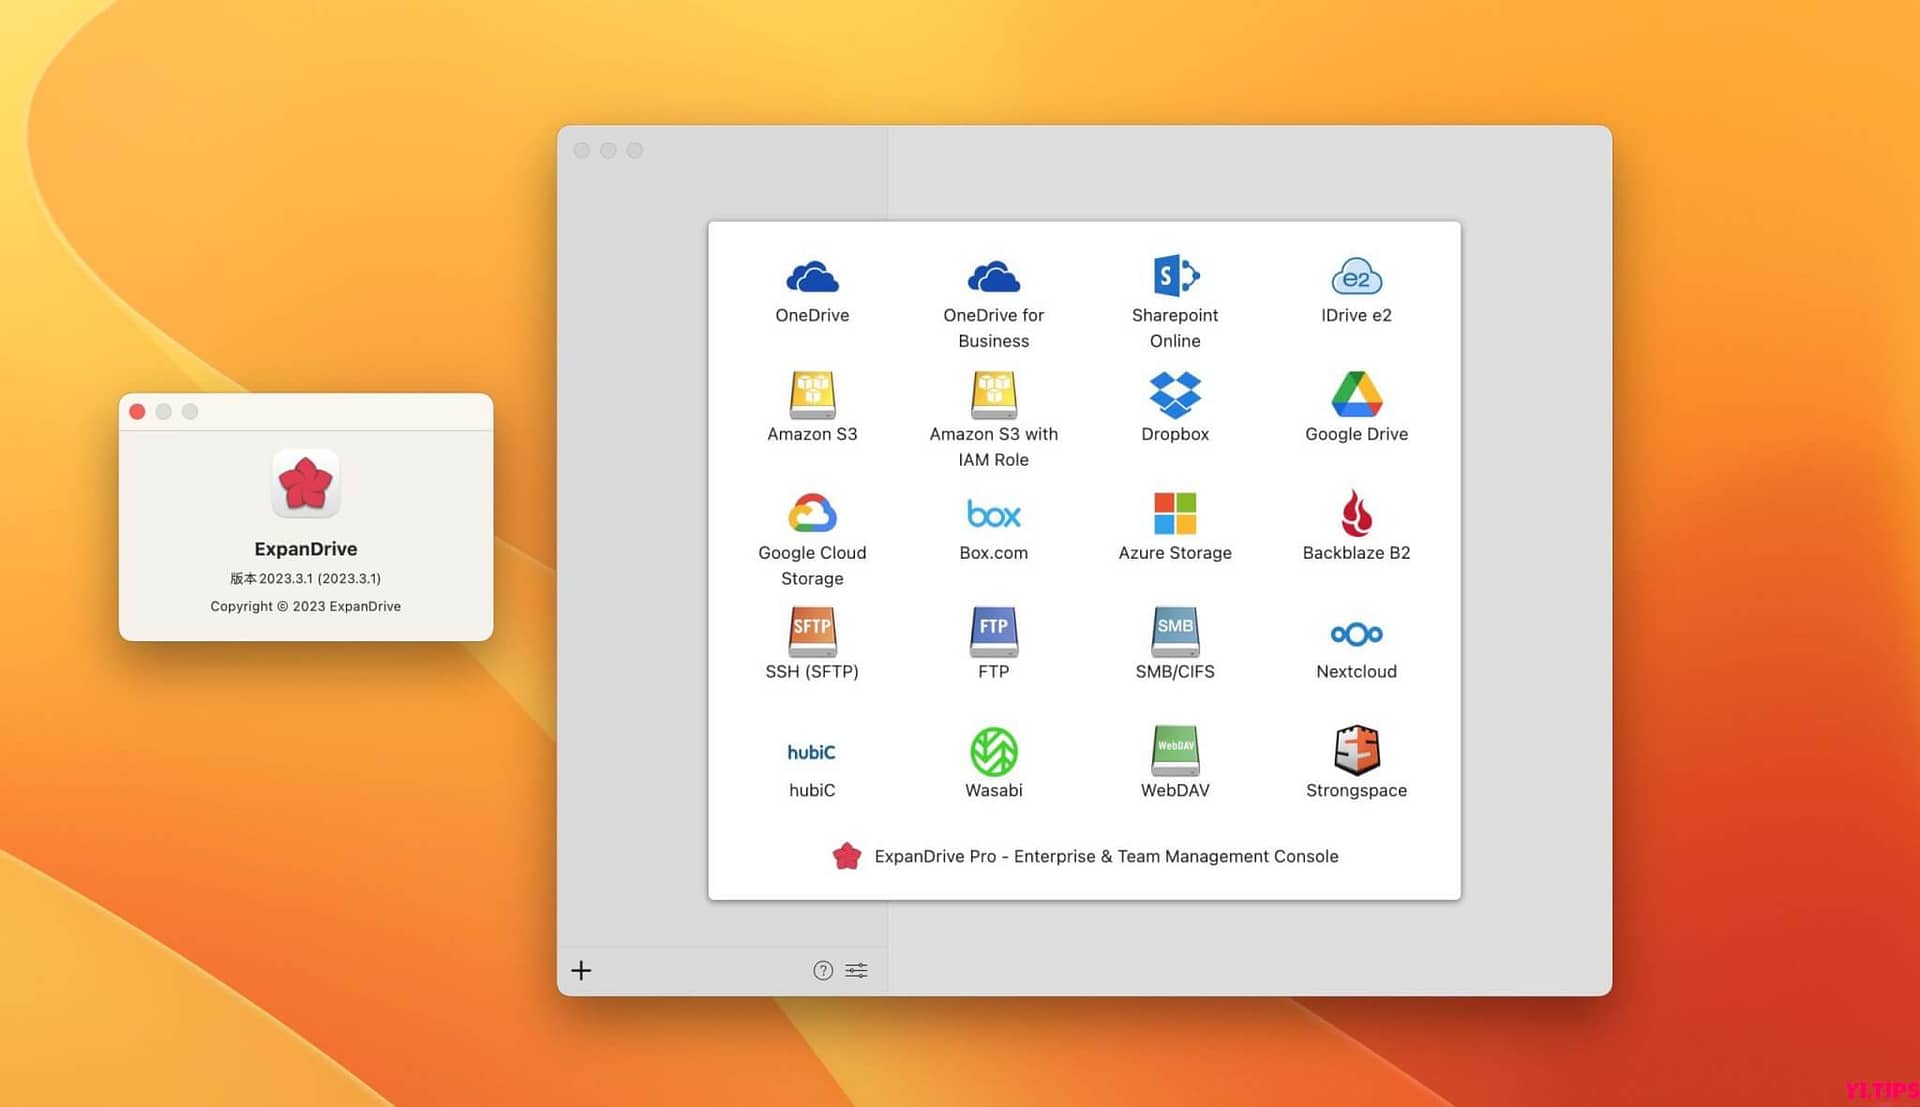Open the preferences/settings panel
The image size is (1920, 1107).
coord(858,972)
